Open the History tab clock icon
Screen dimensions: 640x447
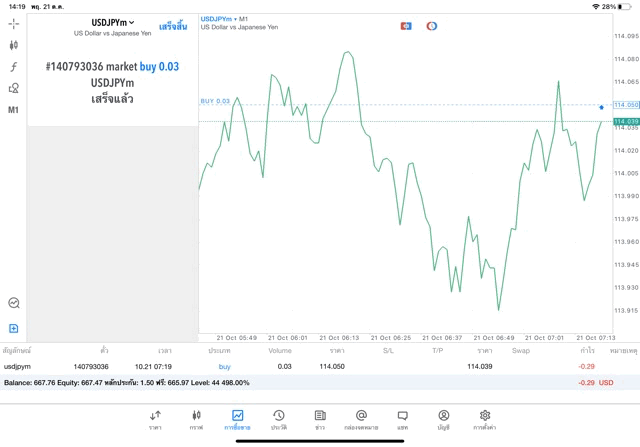(x=279, y=419)
